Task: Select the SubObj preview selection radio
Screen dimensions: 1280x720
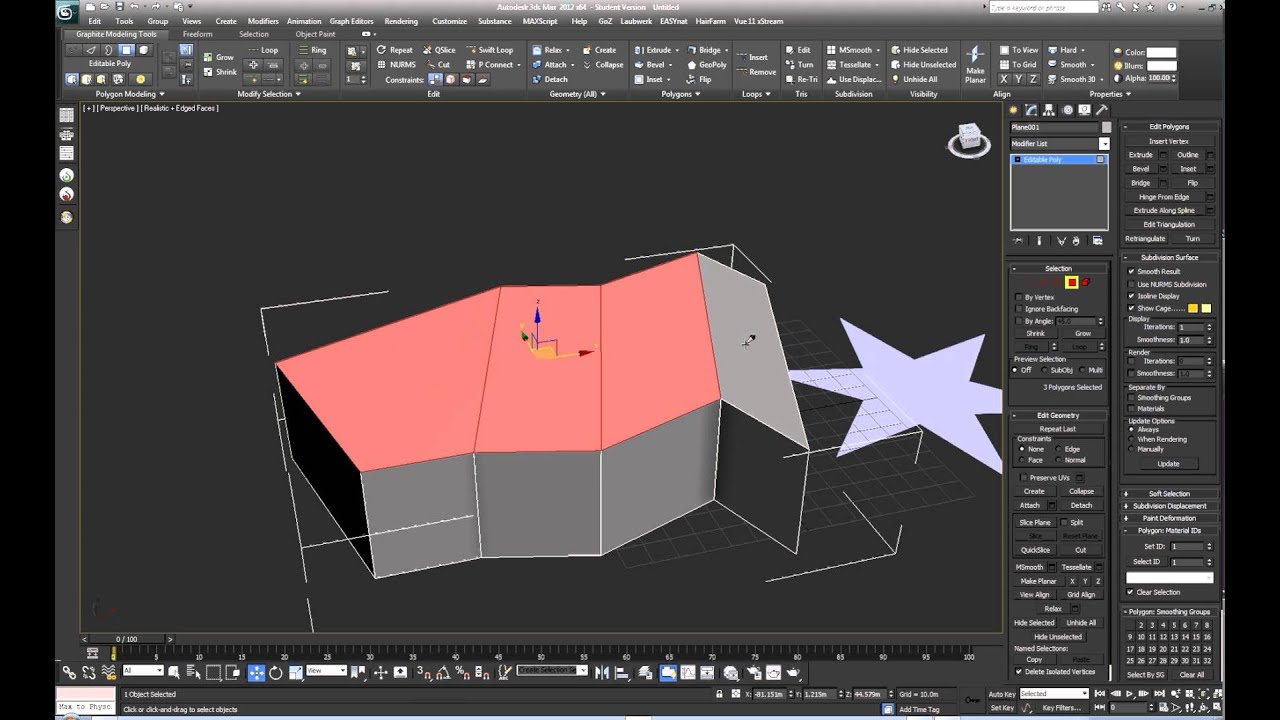Action: tap(1045, 370)
